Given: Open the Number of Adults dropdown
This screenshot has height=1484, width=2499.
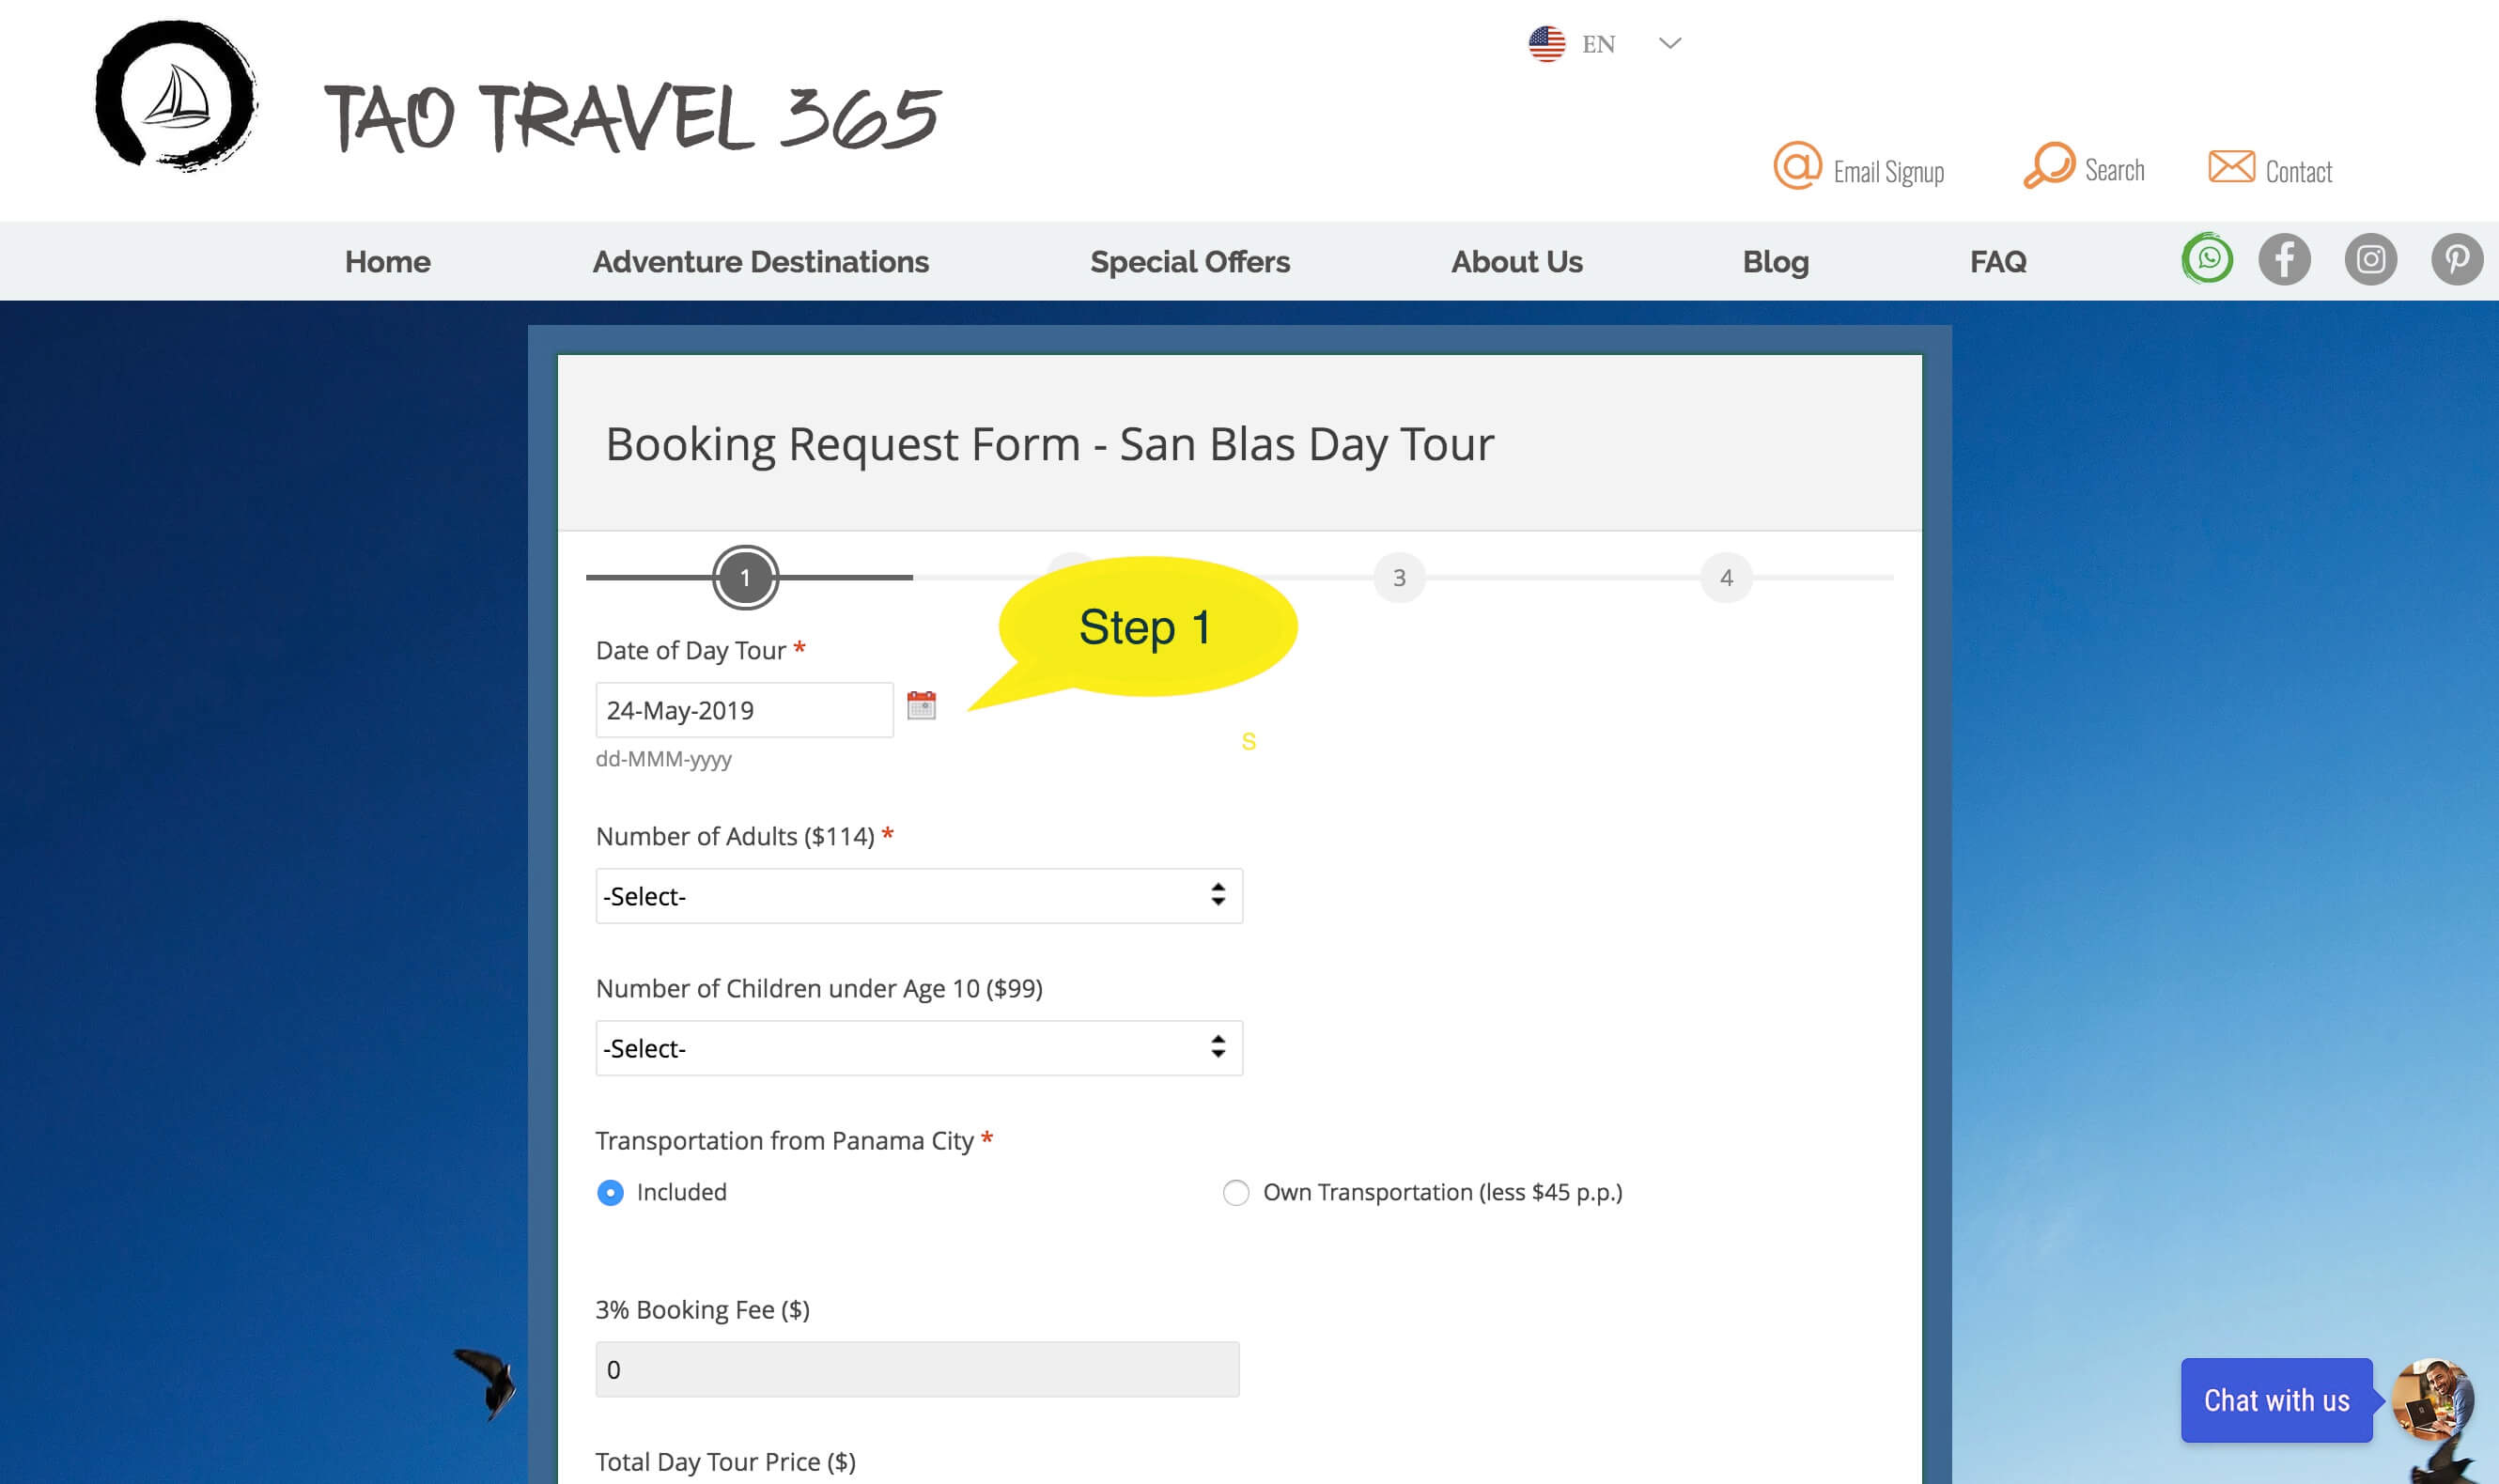Looking at the screenshot, I should [x=919, y=896].
